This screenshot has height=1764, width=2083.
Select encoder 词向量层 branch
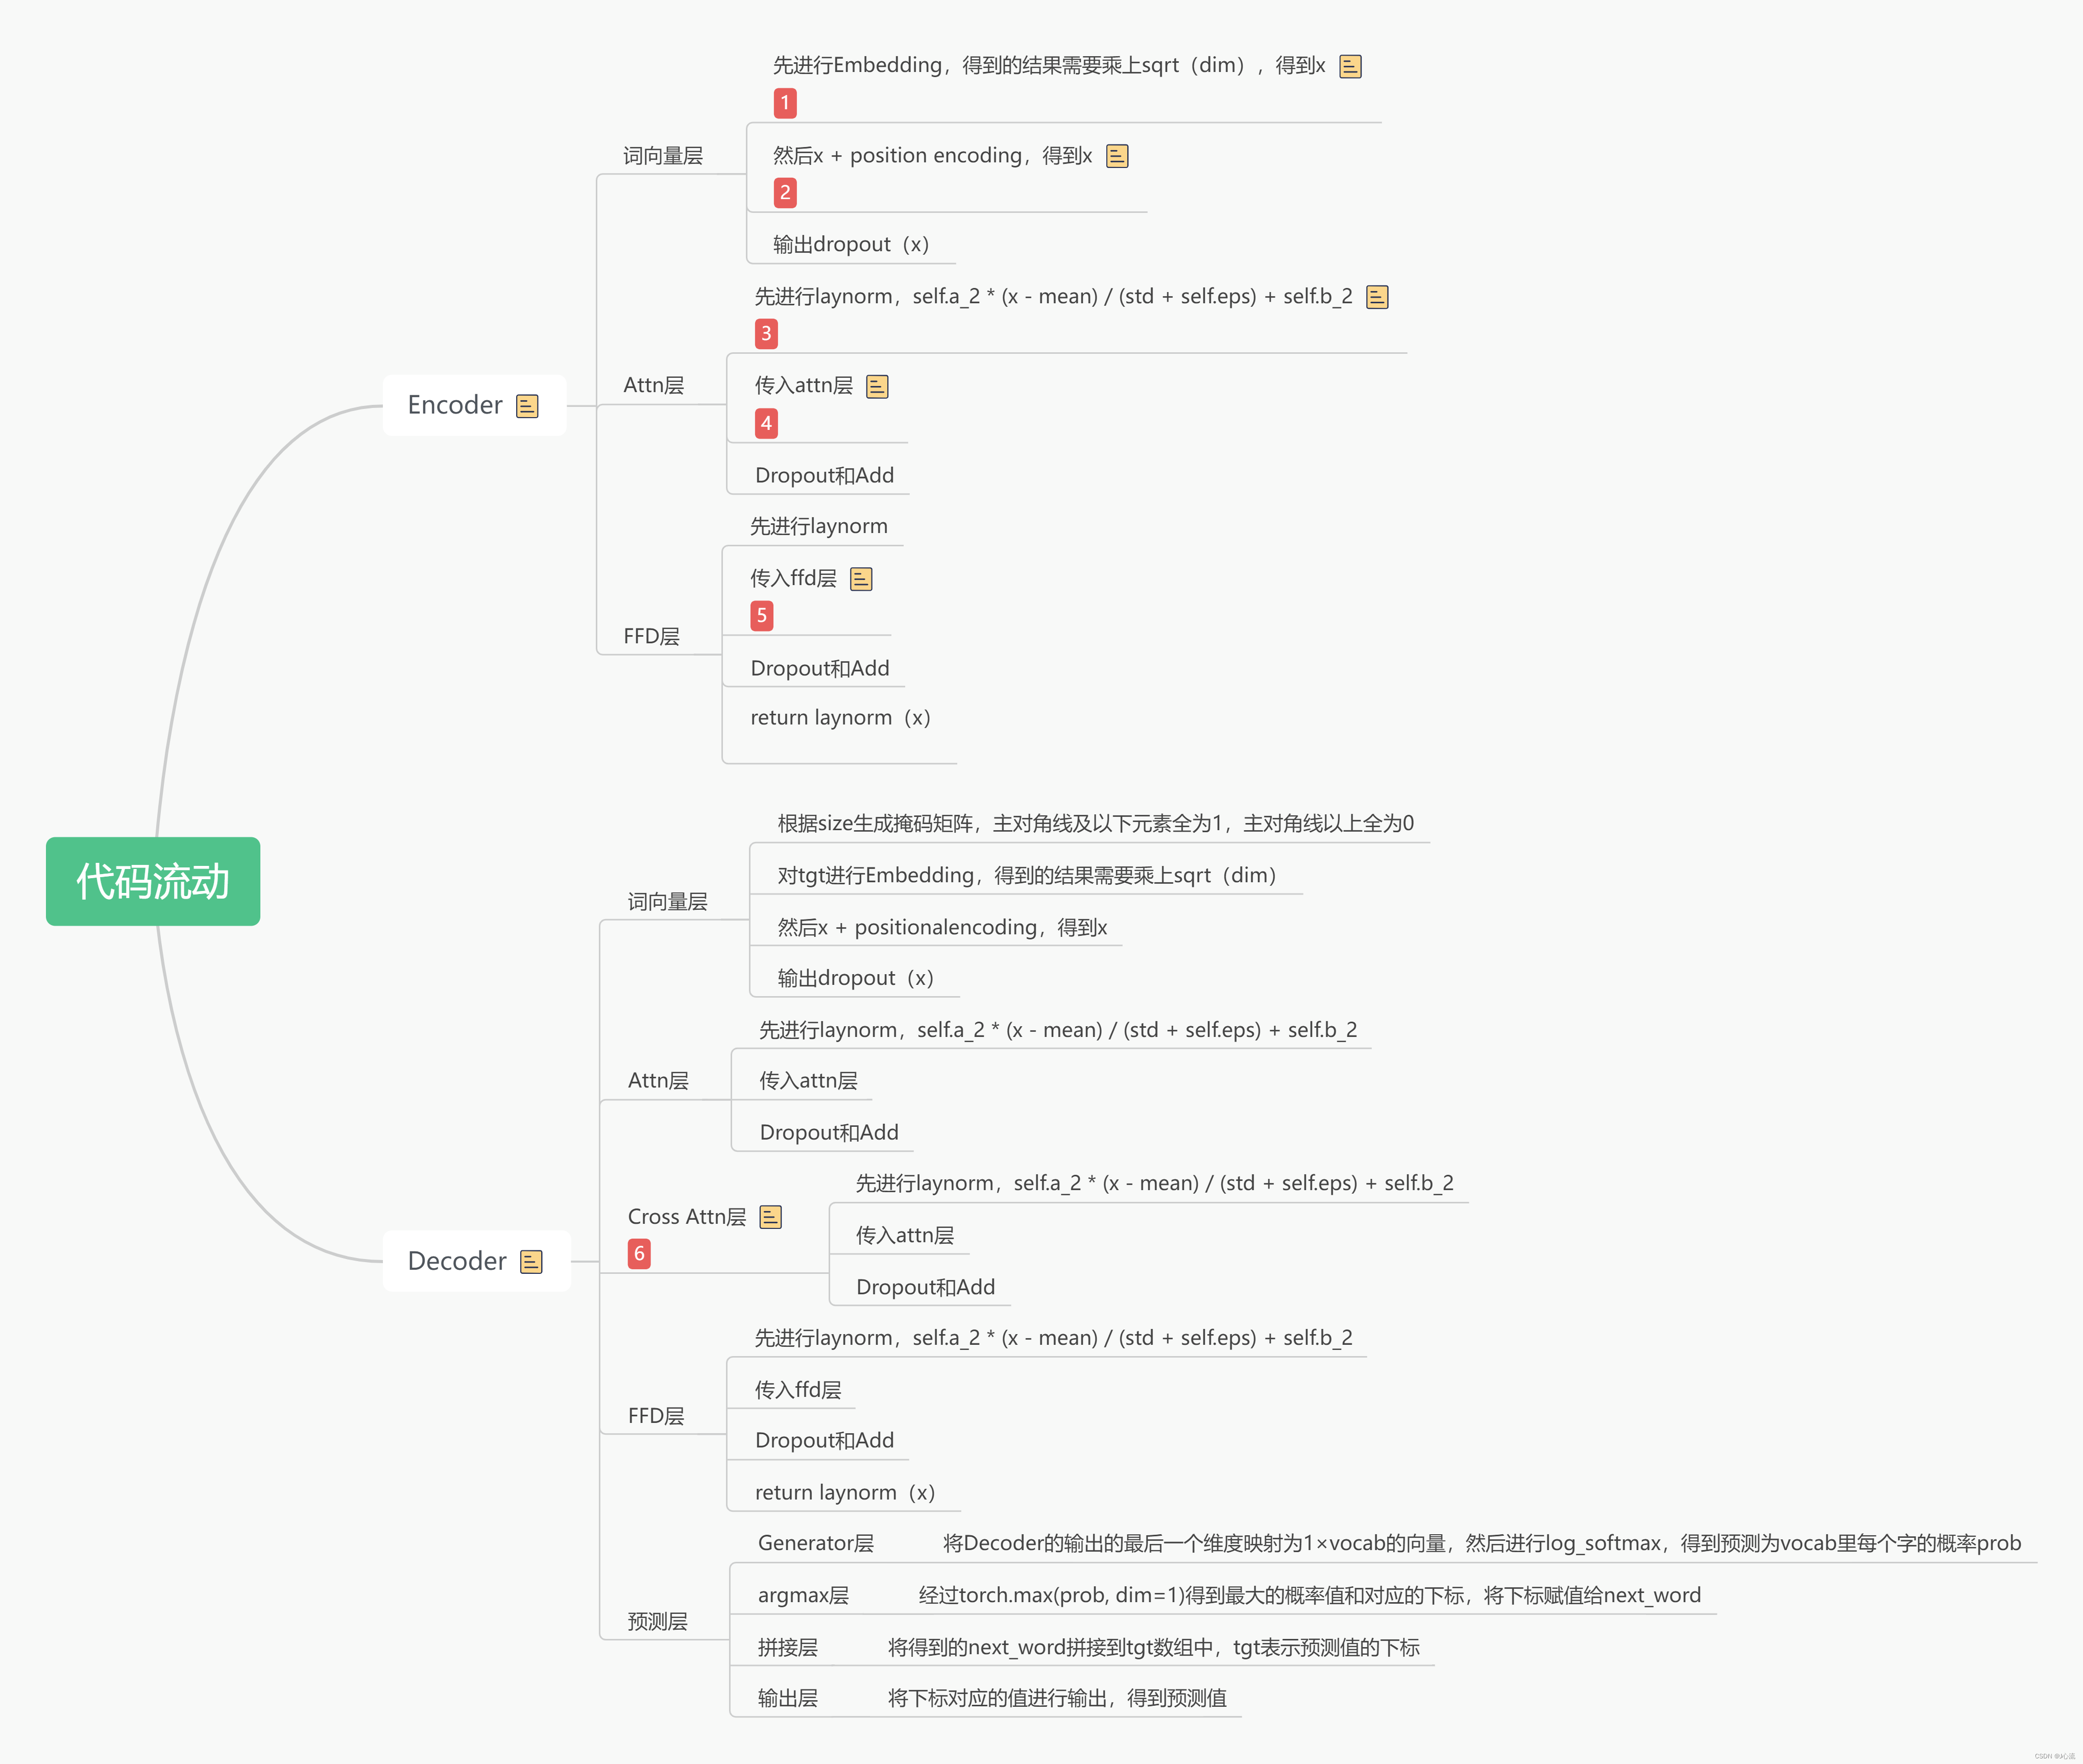[663, 156]
